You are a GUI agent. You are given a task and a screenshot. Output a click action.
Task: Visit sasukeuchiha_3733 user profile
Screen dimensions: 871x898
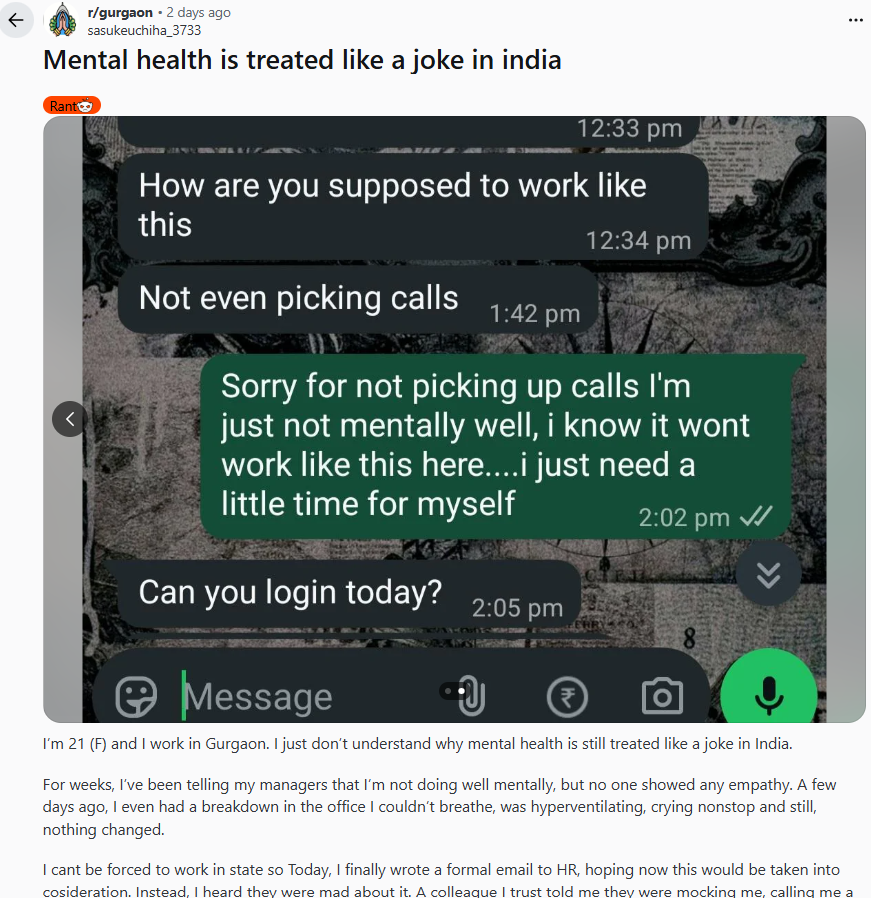click(x=144, y=30)
